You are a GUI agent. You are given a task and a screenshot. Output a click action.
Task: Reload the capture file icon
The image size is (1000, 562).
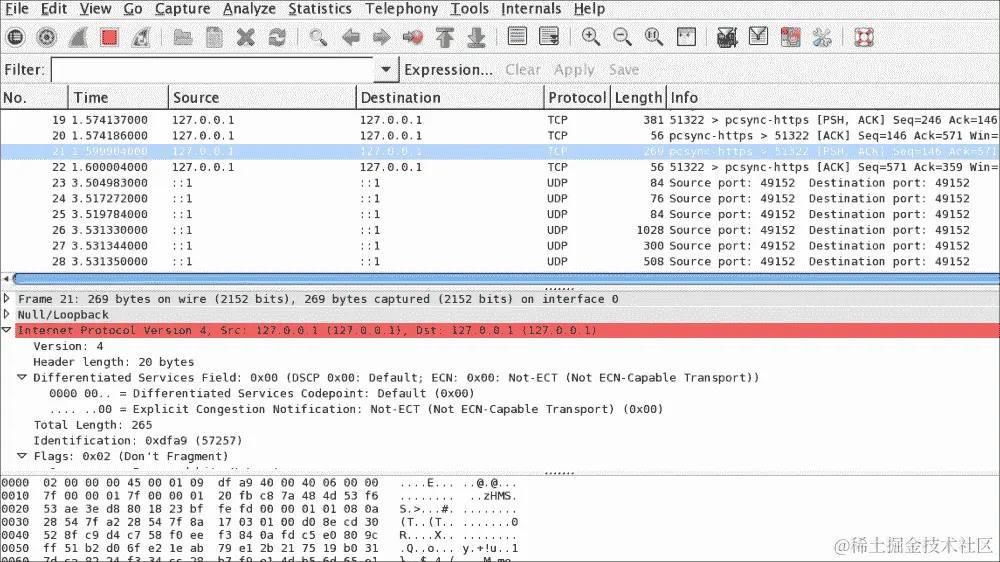pyautogui.click(x=277, y=38)
